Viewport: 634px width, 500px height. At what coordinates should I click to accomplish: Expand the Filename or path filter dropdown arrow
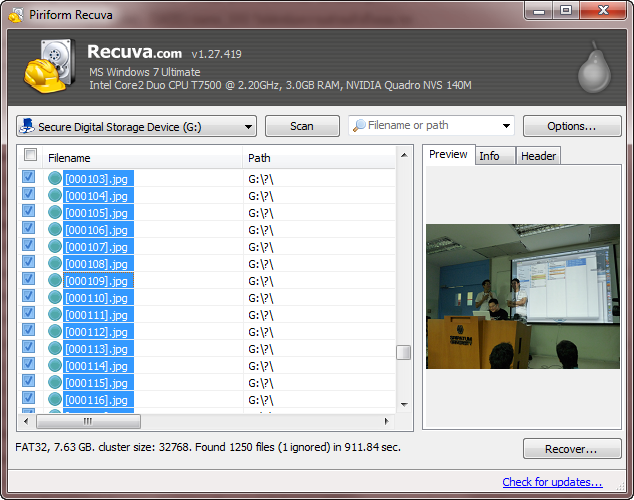[x=506, y=126]
